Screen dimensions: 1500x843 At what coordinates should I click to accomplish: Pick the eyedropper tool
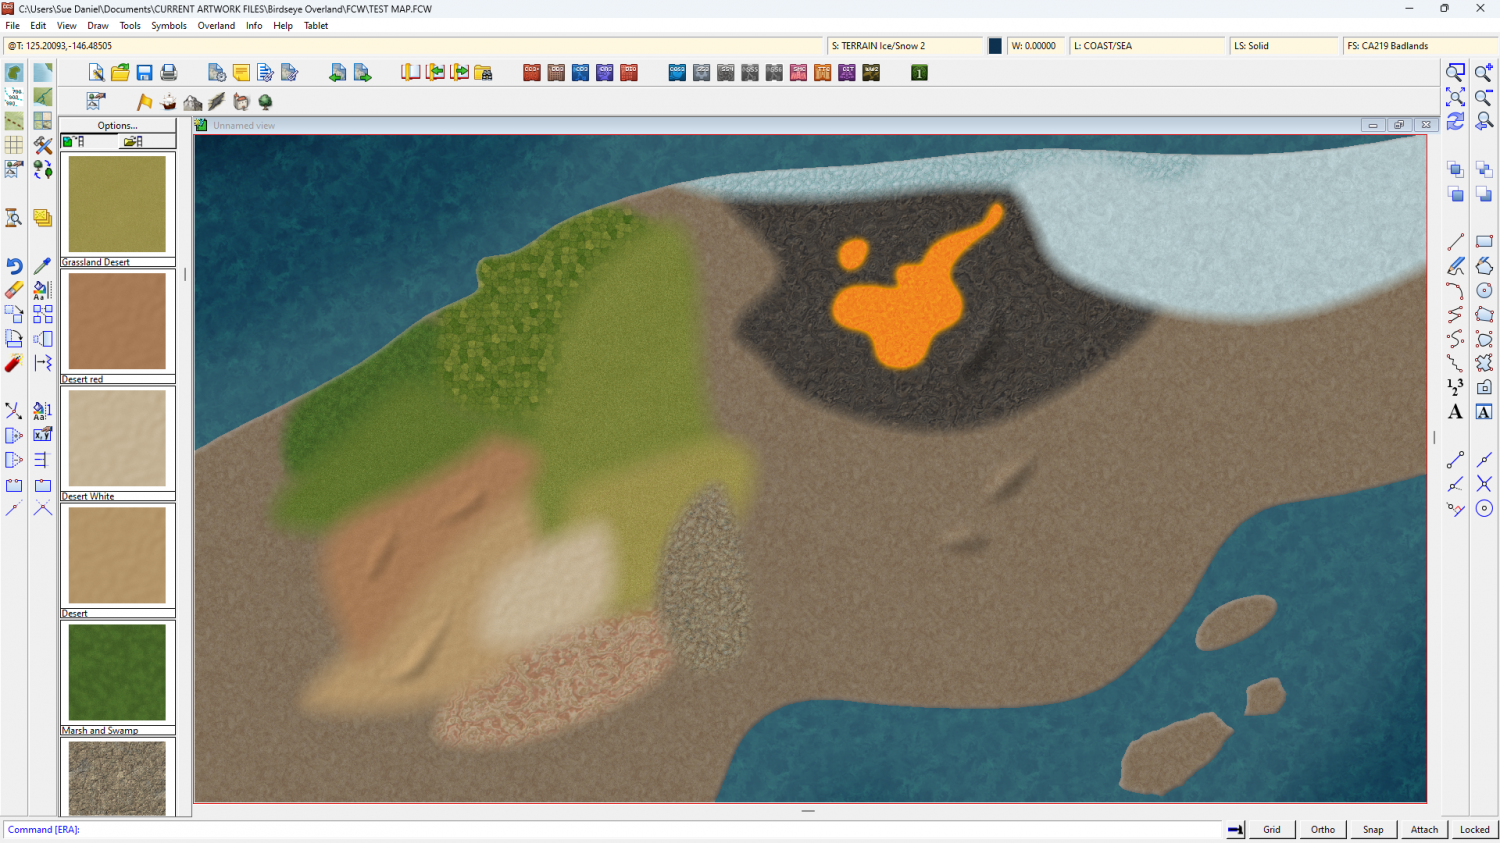tap(42, 266)
